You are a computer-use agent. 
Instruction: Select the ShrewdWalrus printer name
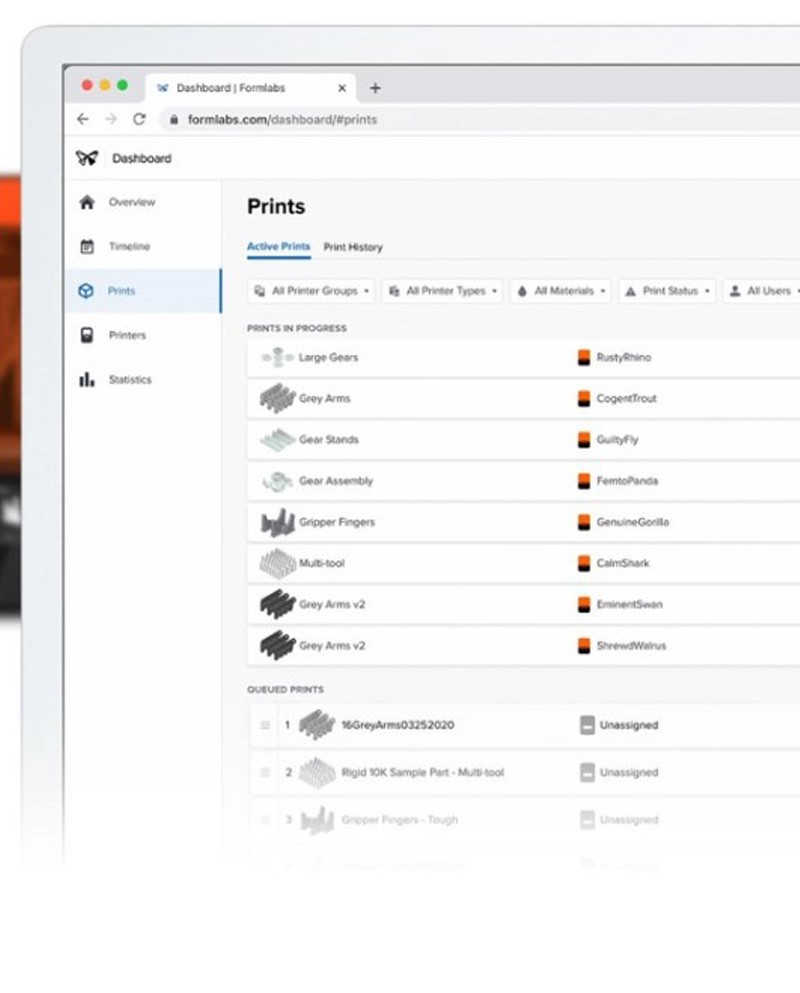click(x=631, y=645)
